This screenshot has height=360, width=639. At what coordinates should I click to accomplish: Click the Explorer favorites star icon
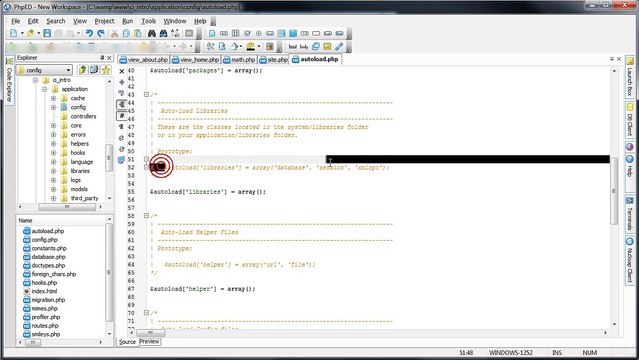106,70
